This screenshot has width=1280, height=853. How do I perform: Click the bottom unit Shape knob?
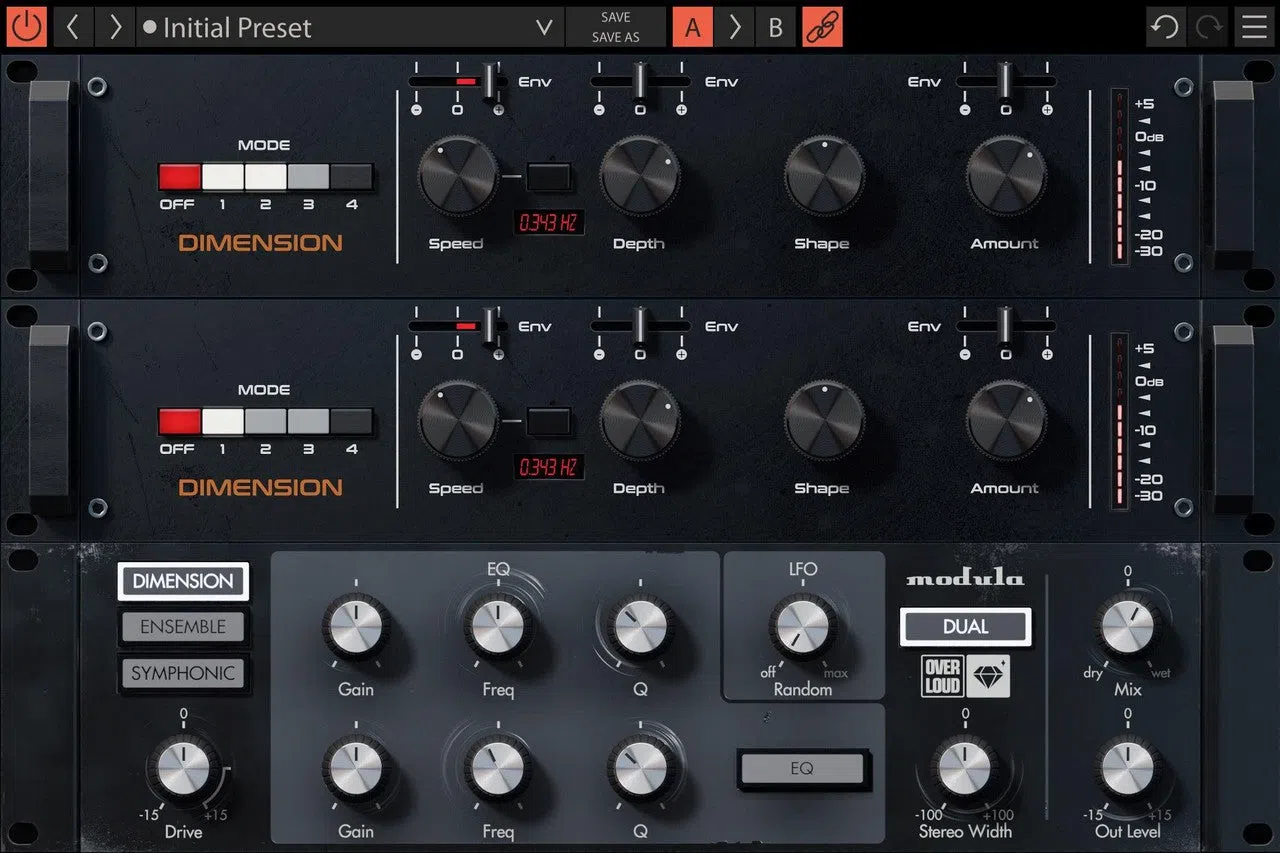[824, 421]
